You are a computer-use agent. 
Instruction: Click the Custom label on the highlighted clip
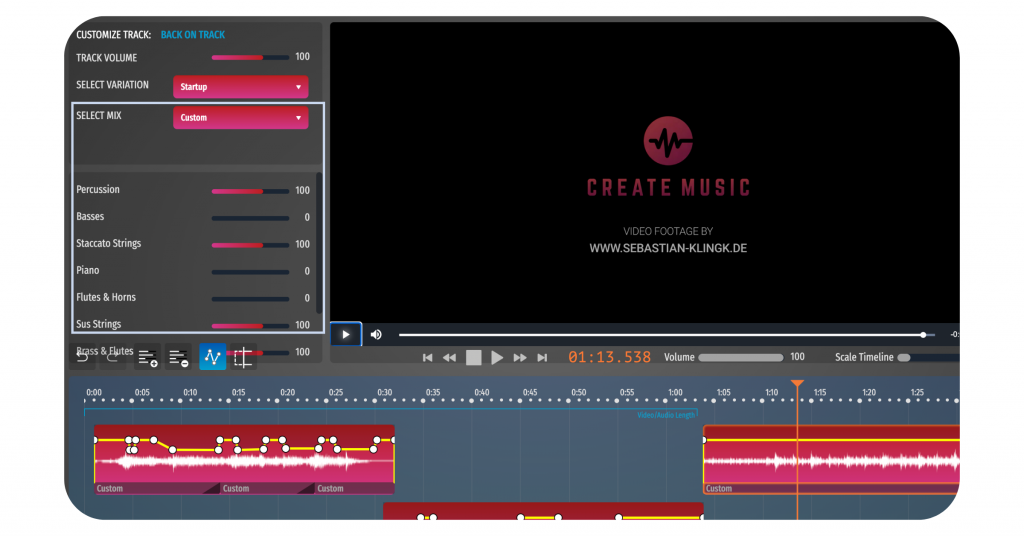click(719, 488)
